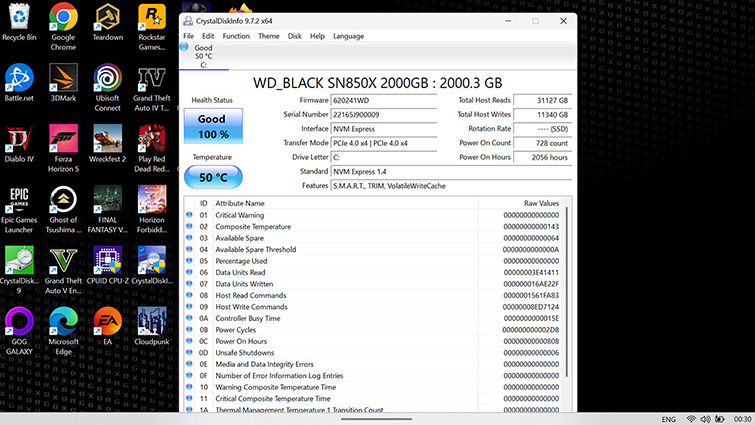Select the Ghost of Tsushima shortcut
755x425 pixels.
click(x=63, y=210)
